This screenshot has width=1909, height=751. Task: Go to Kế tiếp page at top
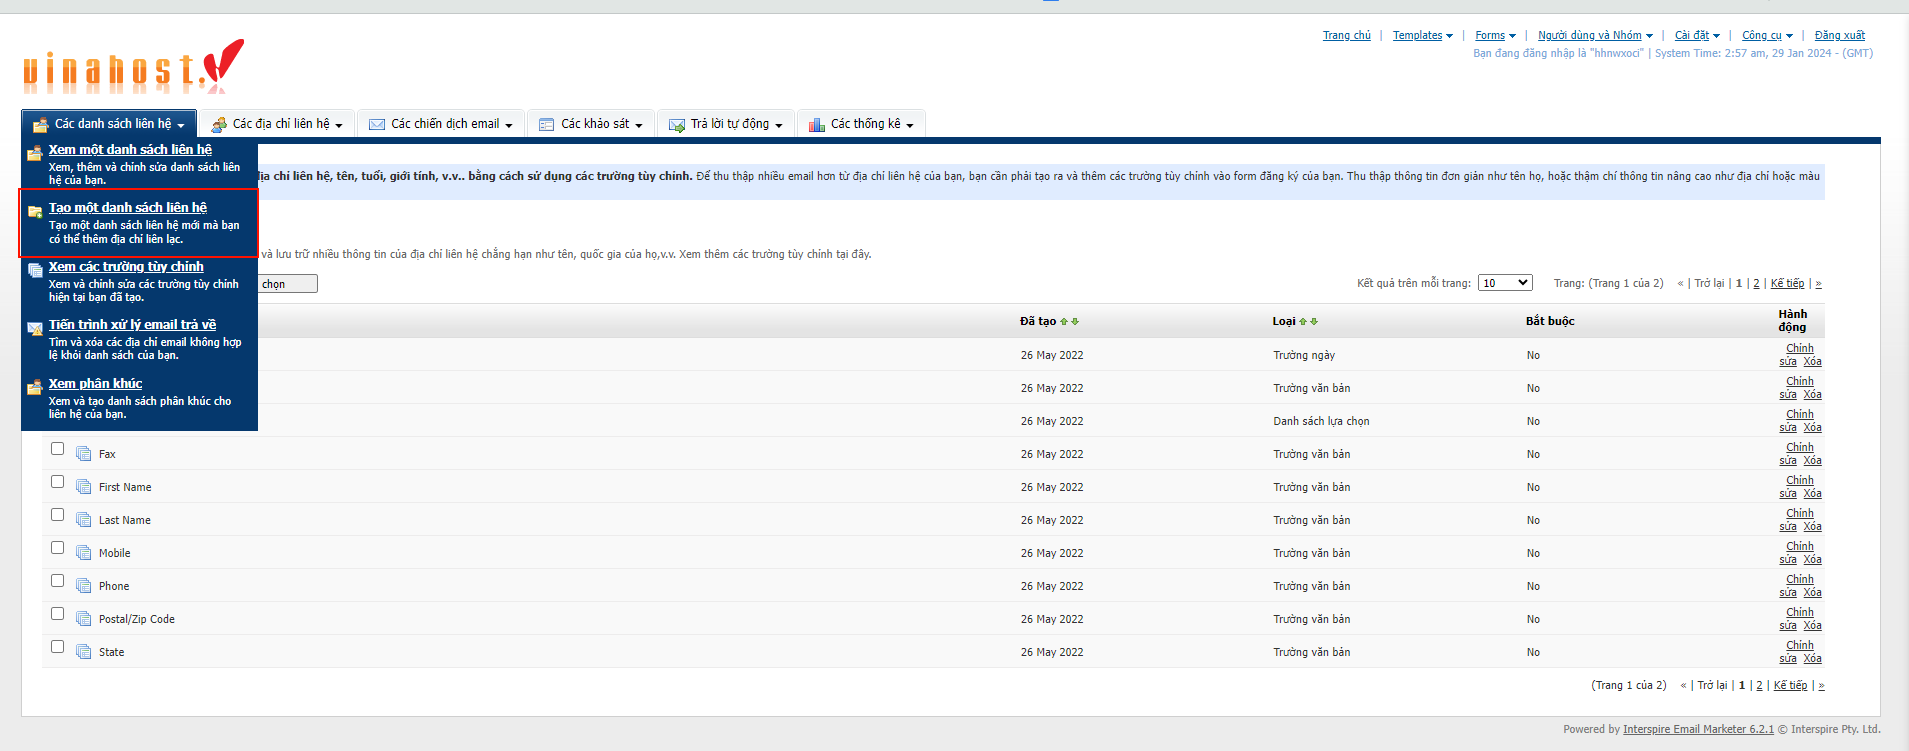(1787, 283)
